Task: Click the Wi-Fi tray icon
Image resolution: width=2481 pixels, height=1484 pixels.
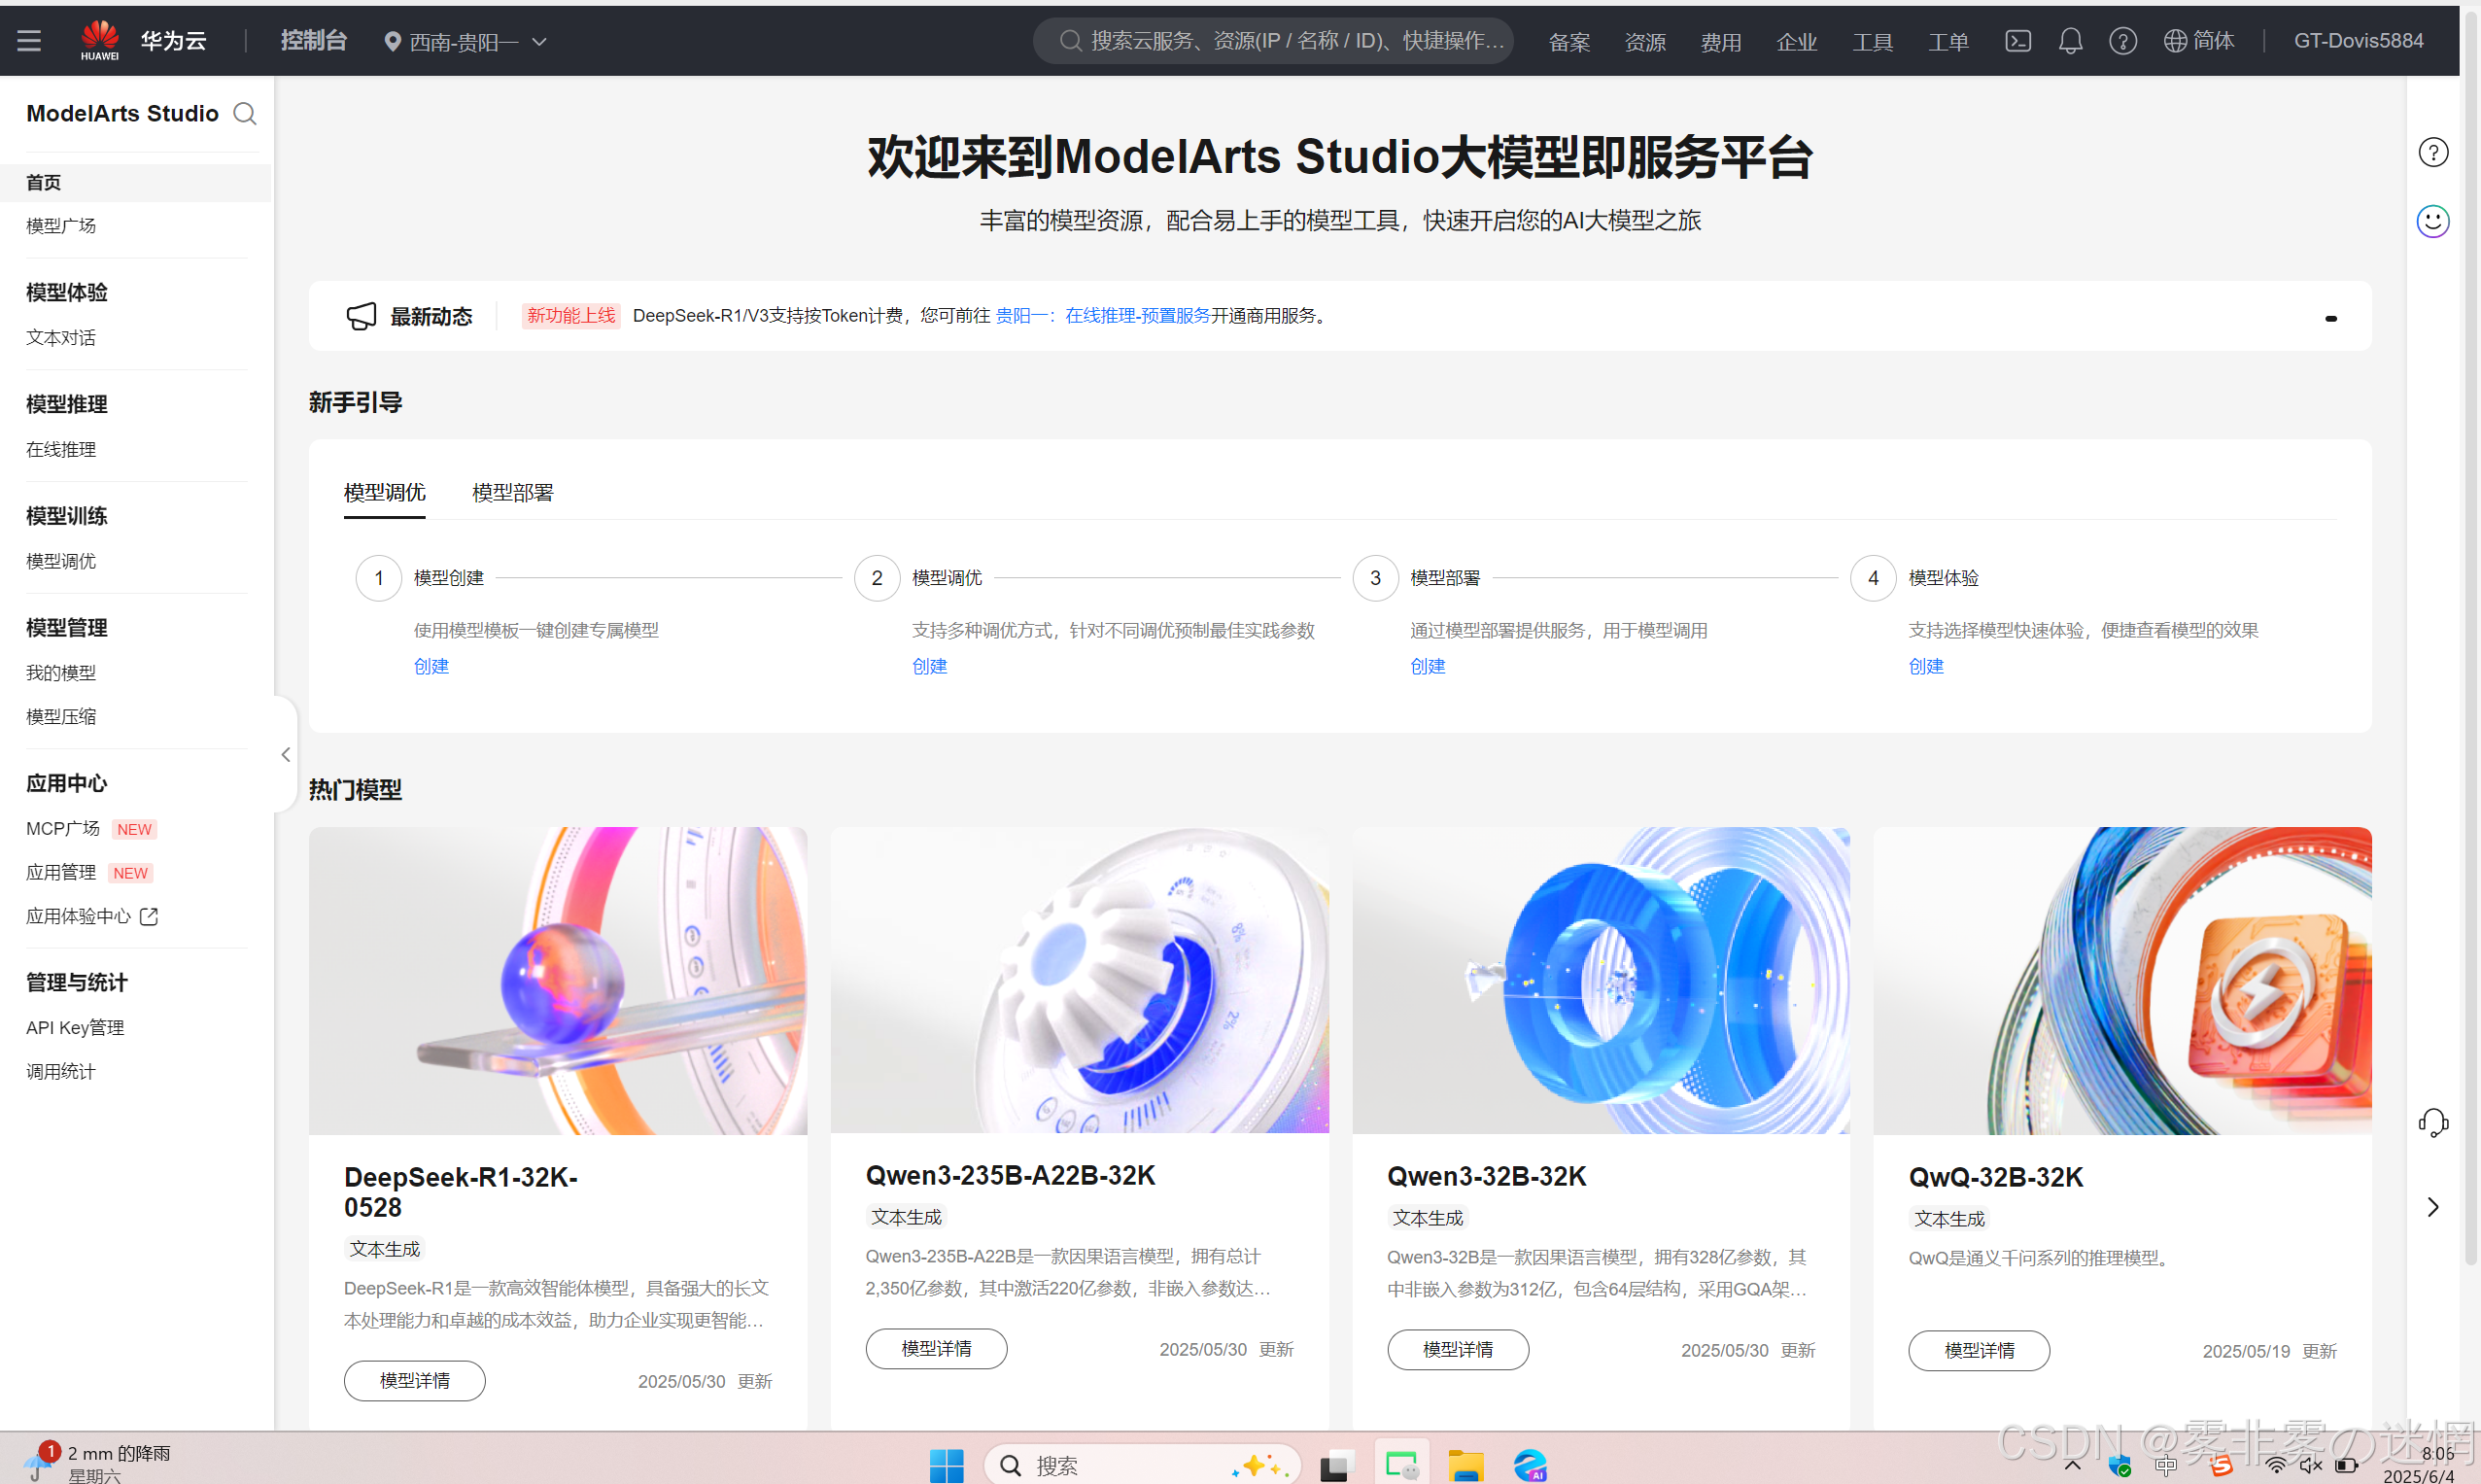Action: click(x=2276, y=1466)
